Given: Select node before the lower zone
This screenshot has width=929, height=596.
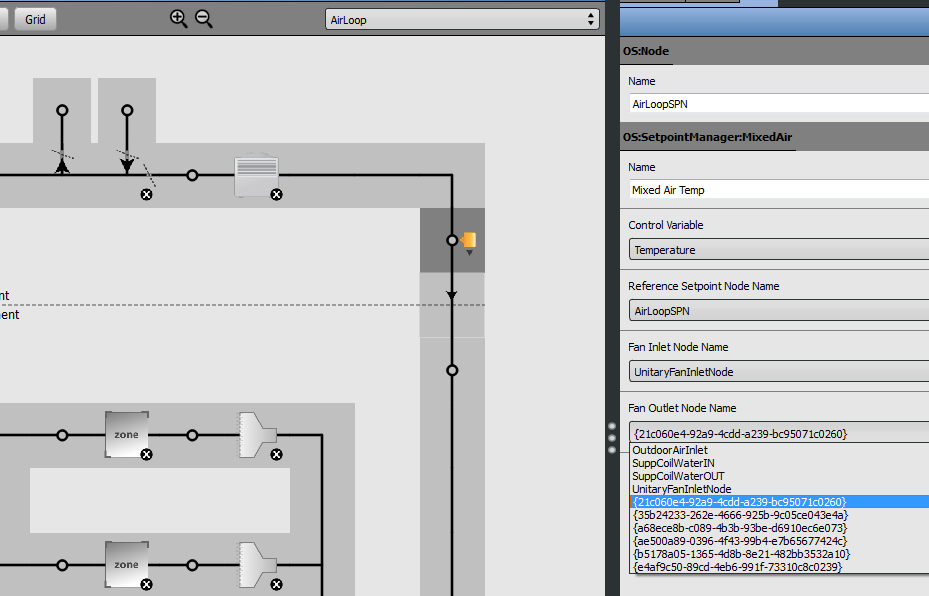Looking at the screenshot, I should [62, 565].
